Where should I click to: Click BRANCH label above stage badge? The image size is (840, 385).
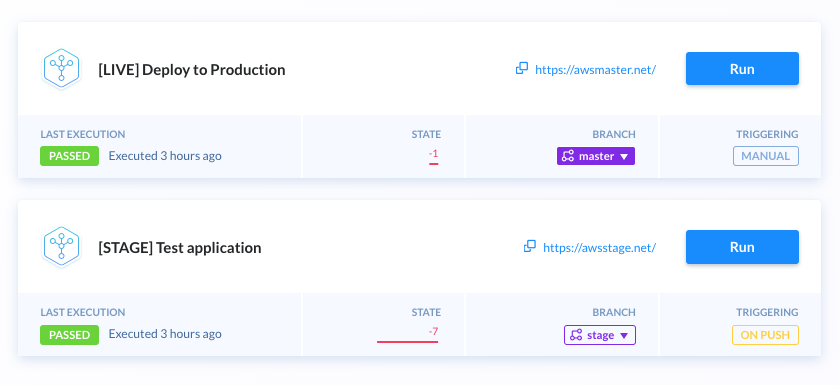coord(614,312)
